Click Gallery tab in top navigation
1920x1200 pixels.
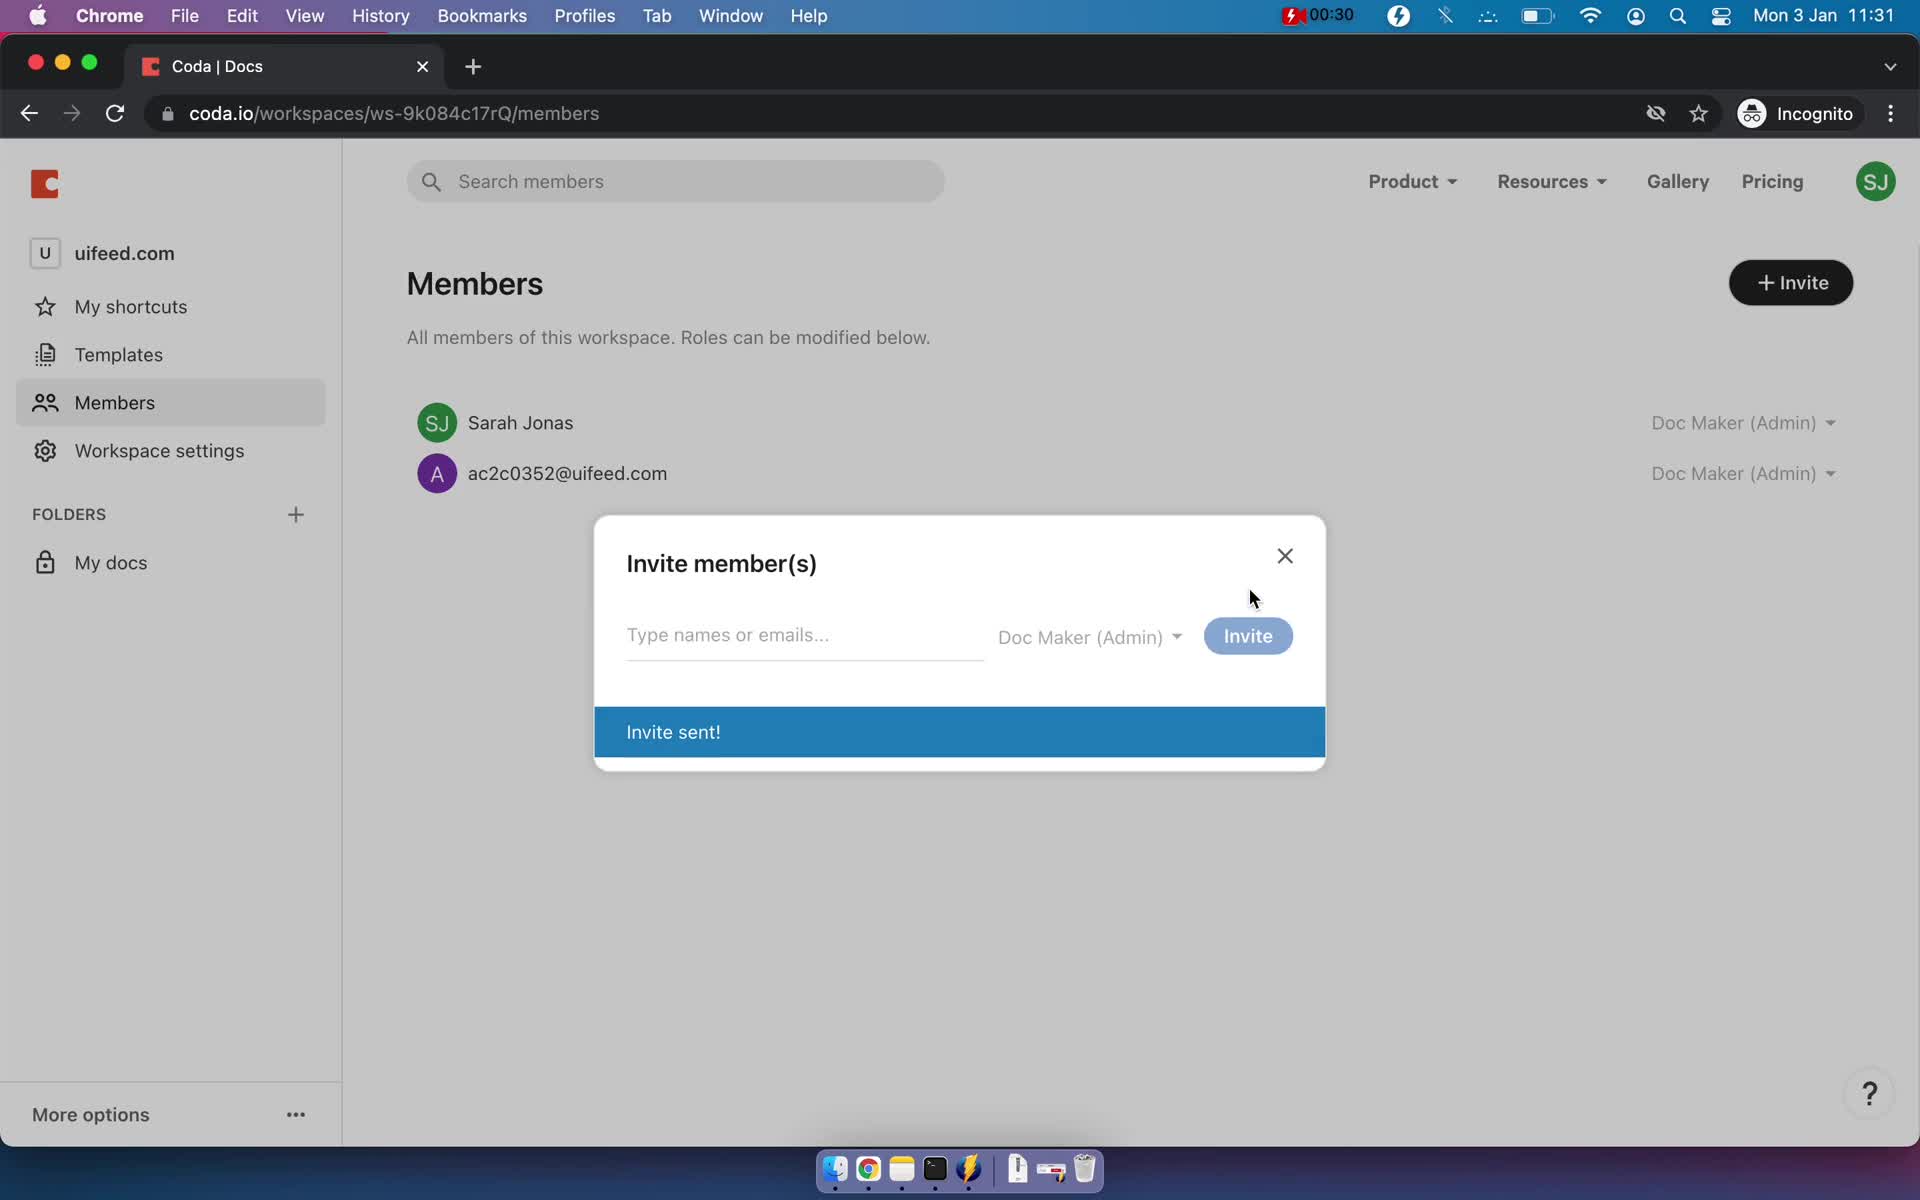click(x=1677, y=181)
